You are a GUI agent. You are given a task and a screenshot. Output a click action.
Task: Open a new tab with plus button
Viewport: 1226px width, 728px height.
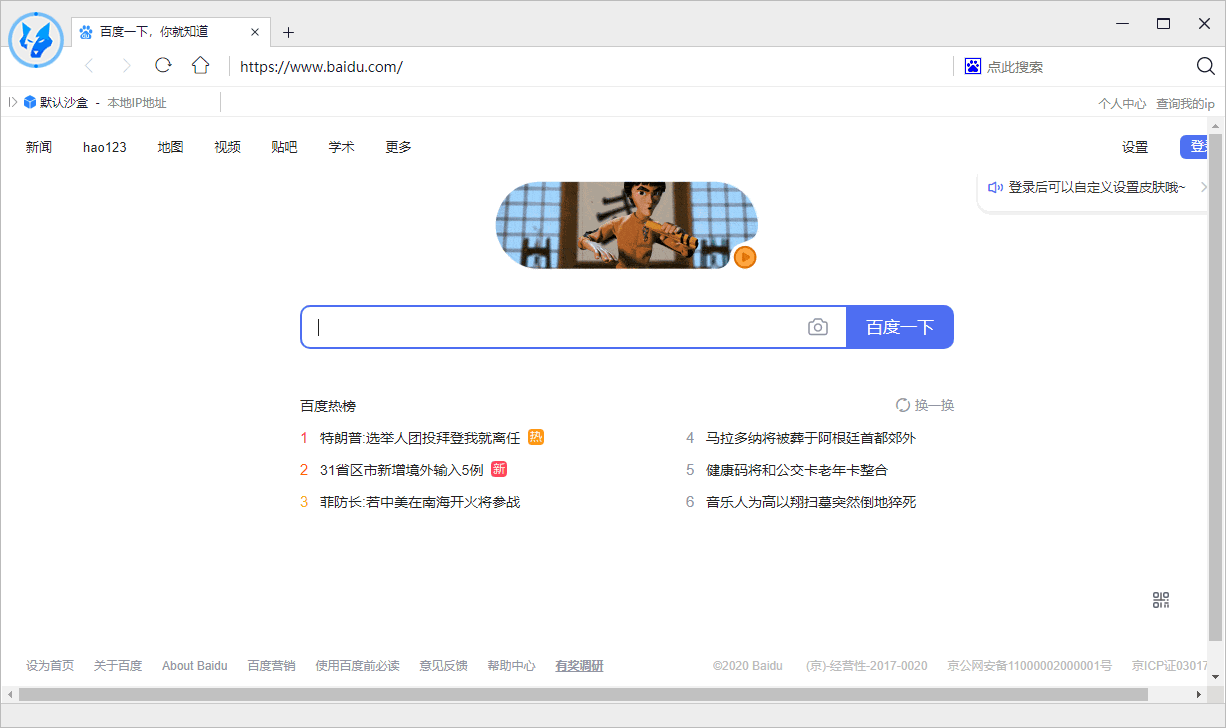click(288, 32)
